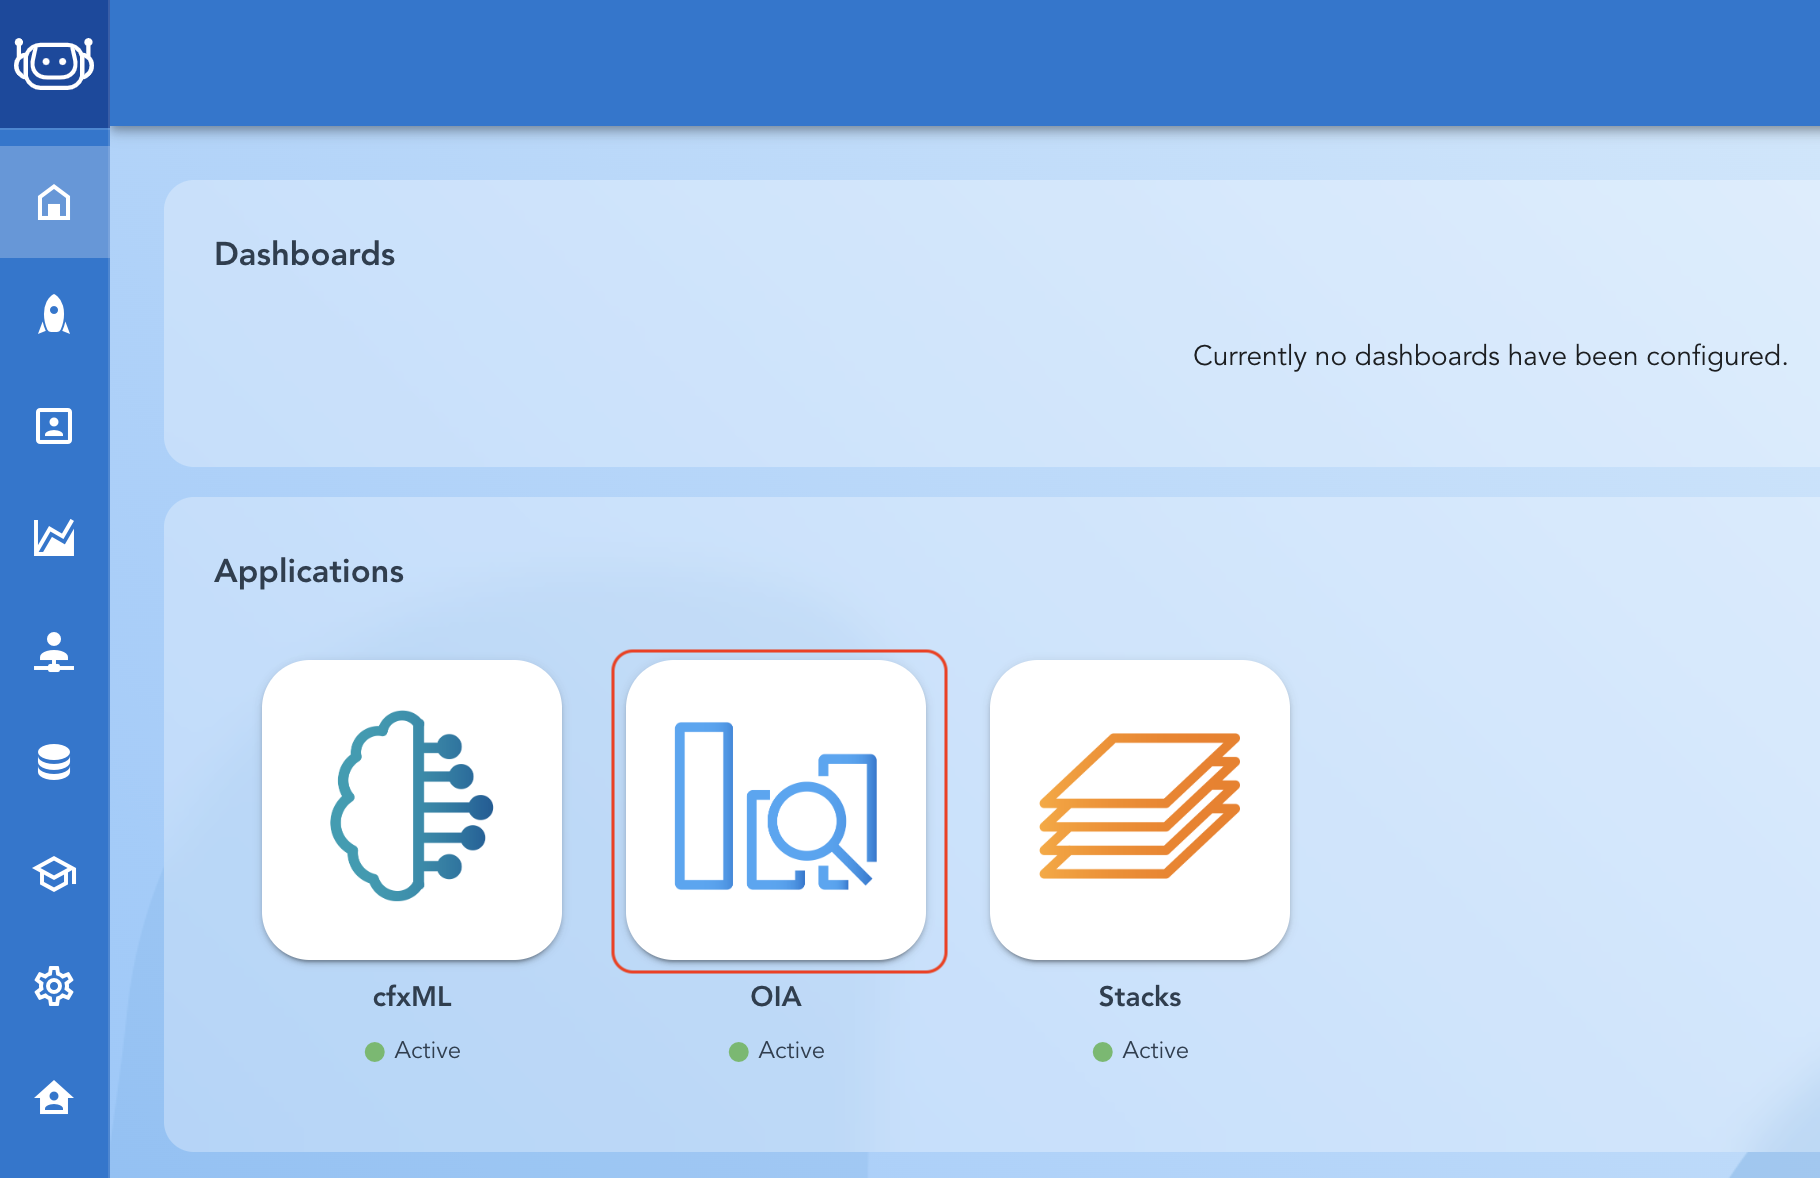Click the 'Currently no dashboards have been configured' message

pos(1490,356)
